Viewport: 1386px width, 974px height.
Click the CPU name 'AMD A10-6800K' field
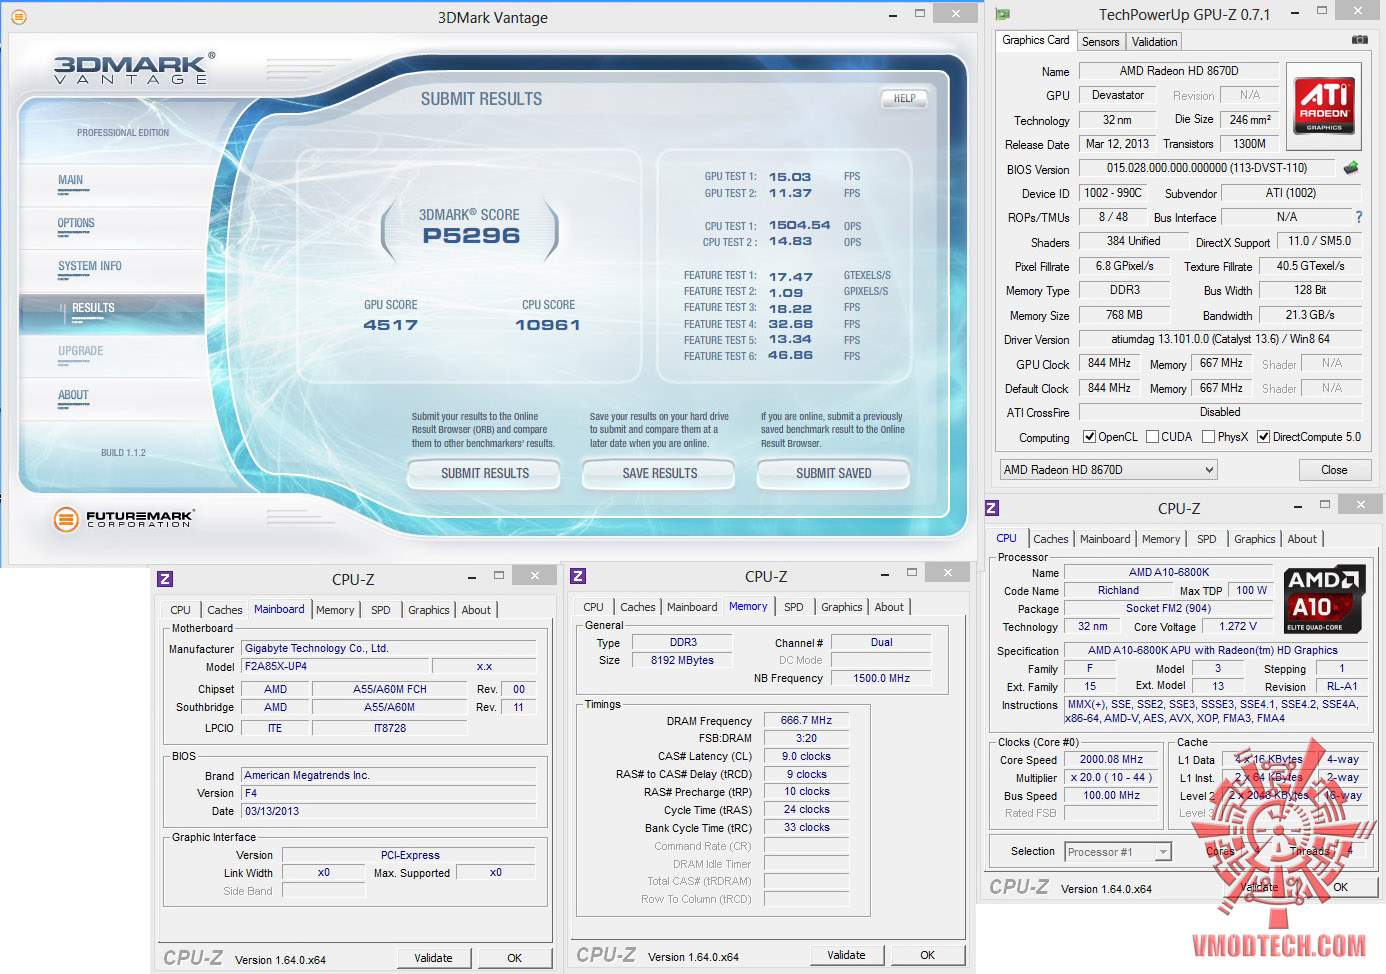(1168, 572)
